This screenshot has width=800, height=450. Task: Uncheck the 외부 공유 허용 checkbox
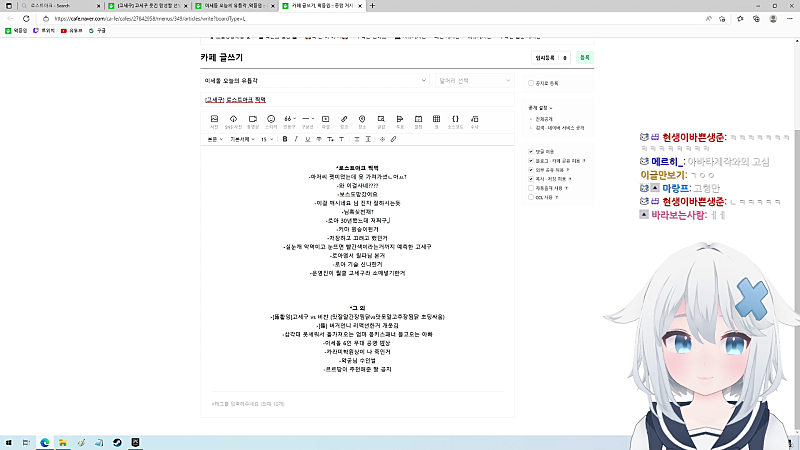531,170
